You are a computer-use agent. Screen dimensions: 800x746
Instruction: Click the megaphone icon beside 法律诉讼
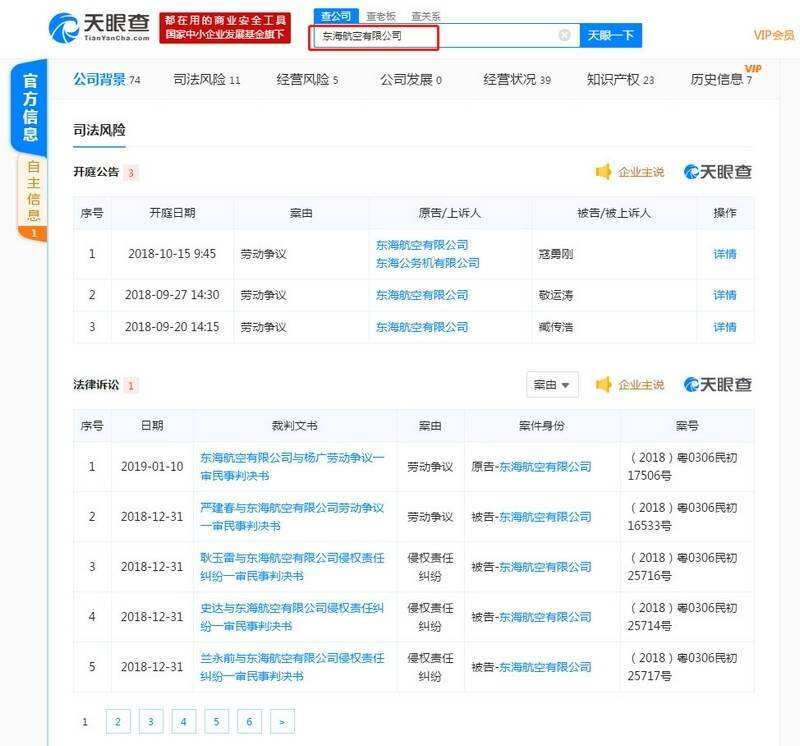click(x=604, y=384)
